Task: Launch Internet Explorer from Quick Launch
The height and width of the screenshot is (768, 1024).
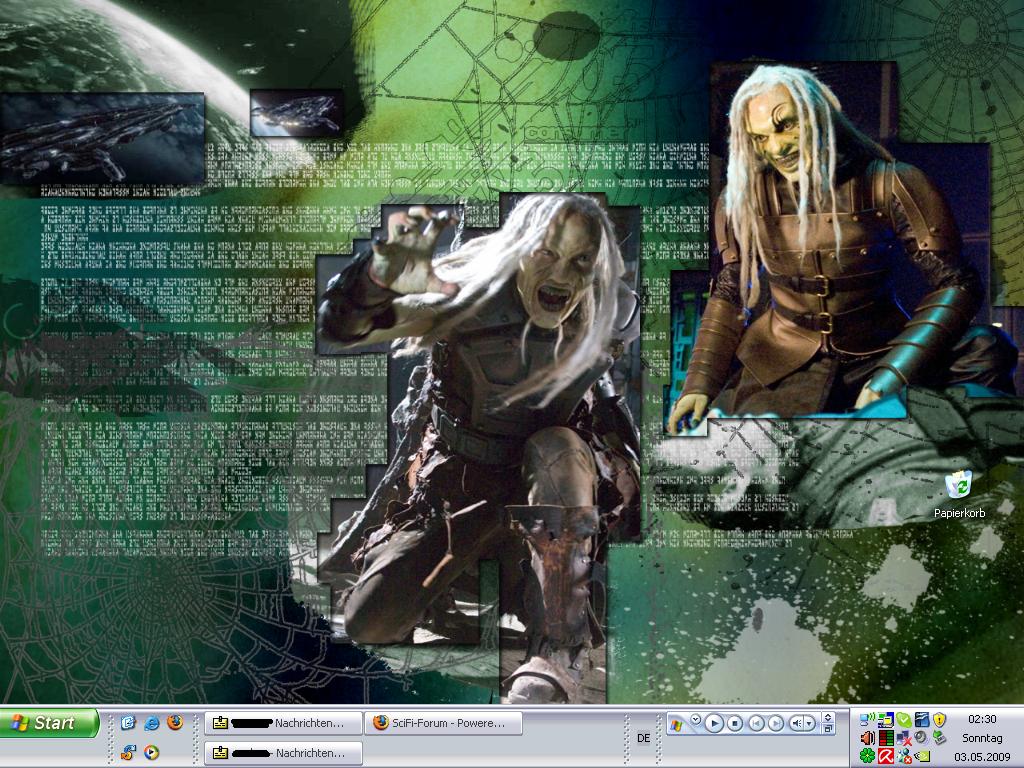Action: 152,722
